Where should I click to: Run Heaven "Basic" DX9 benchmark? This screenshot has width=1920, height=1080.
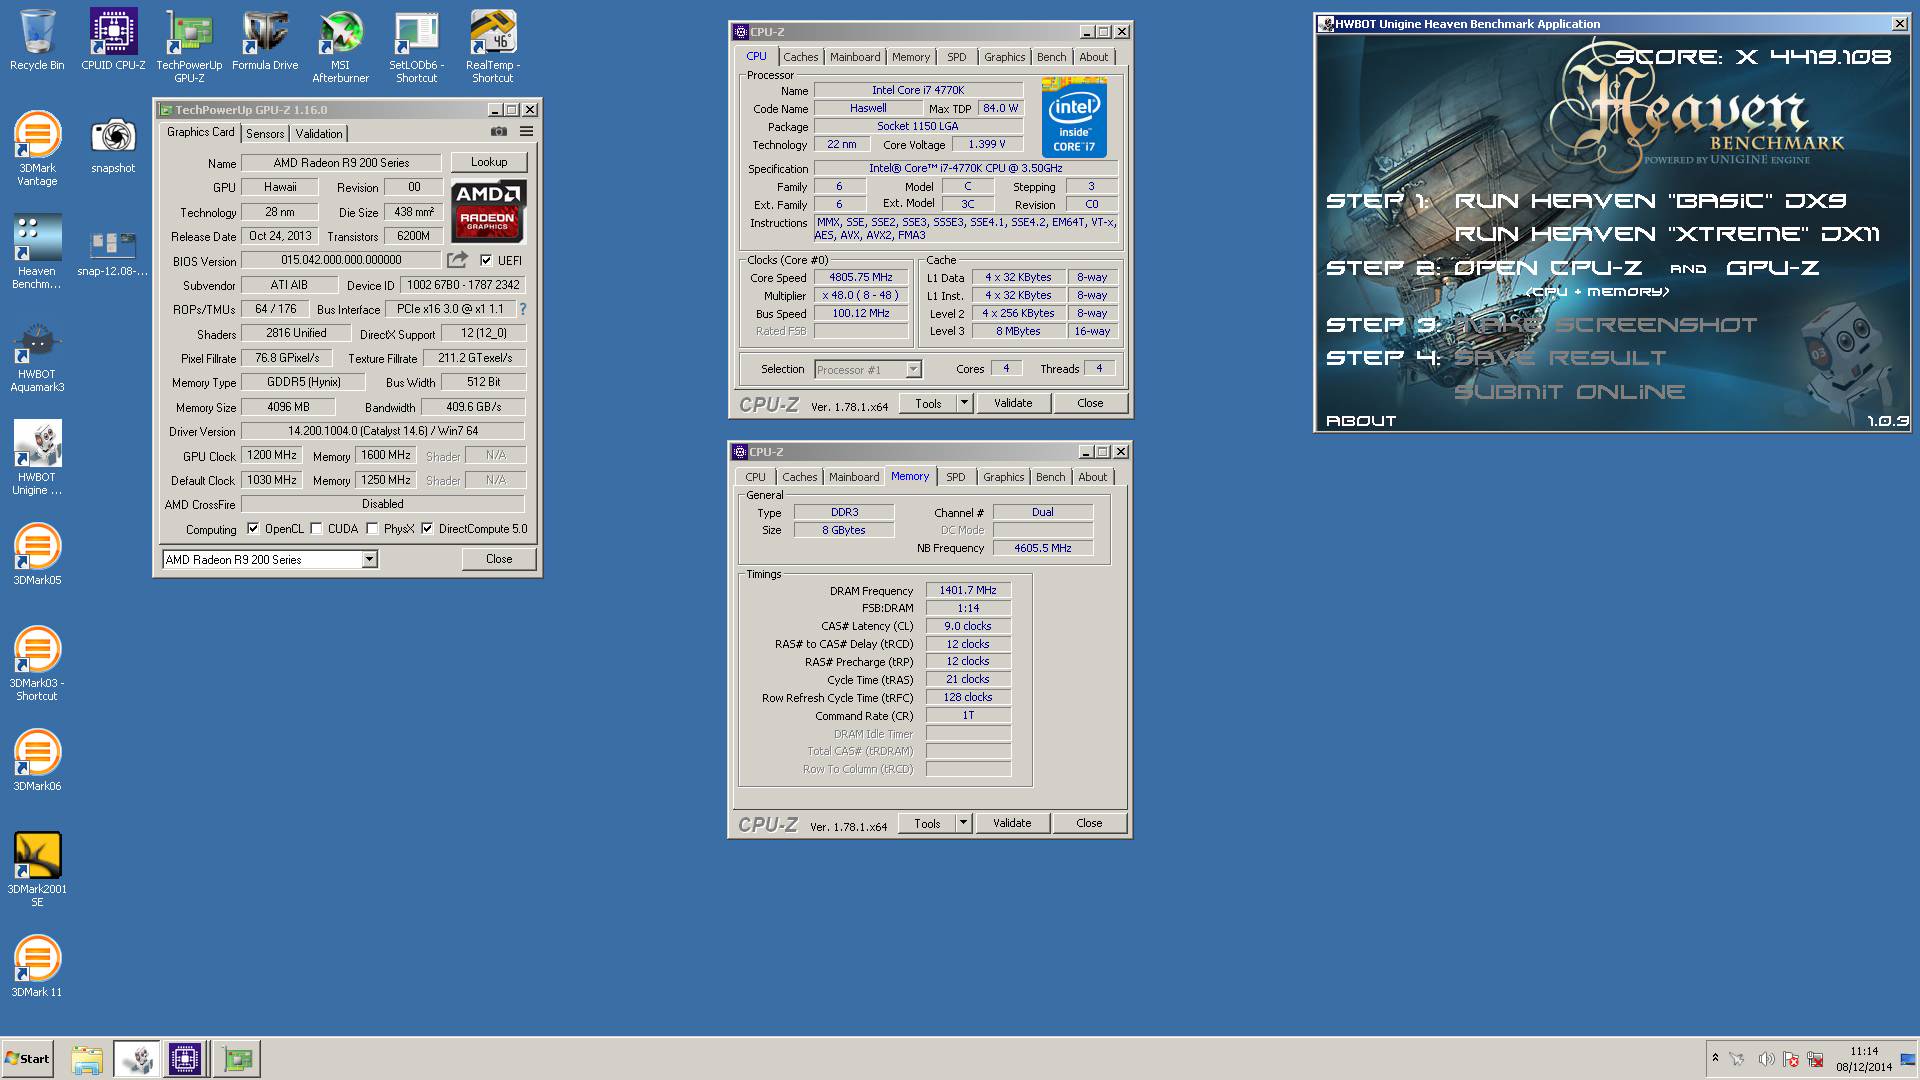pos(1650,200)
